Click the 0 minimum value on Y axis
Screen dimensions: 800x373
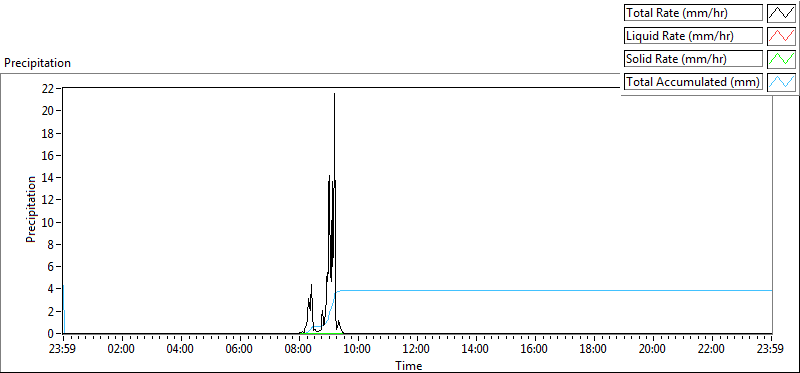point(51,334)
